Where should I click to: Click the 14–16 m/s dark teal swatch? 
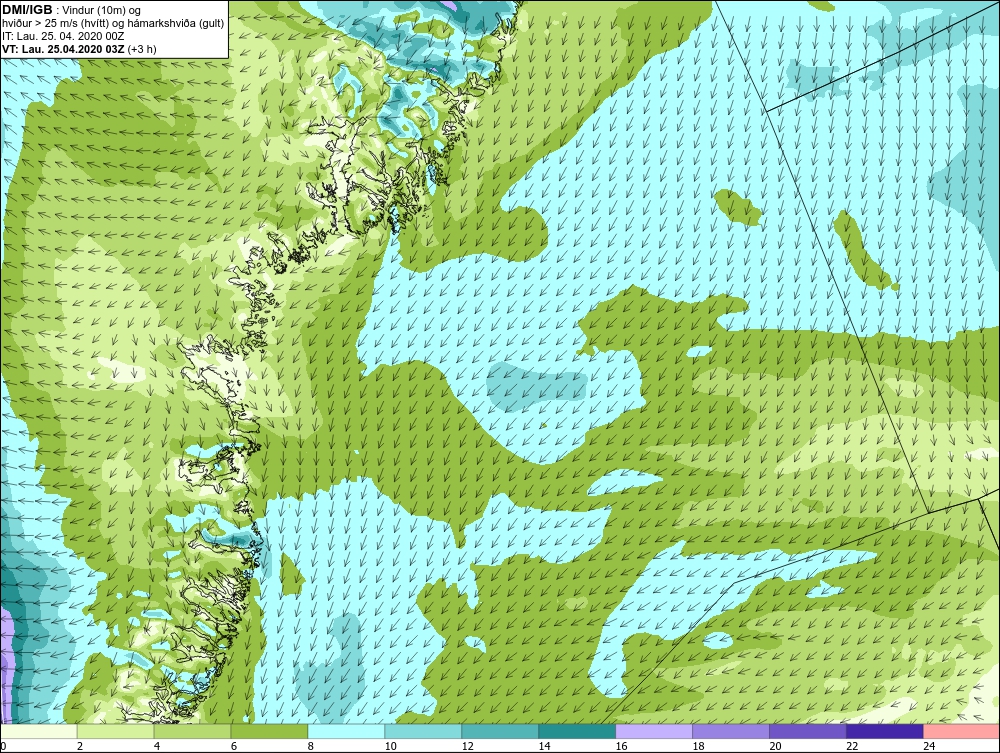[577, 731]
